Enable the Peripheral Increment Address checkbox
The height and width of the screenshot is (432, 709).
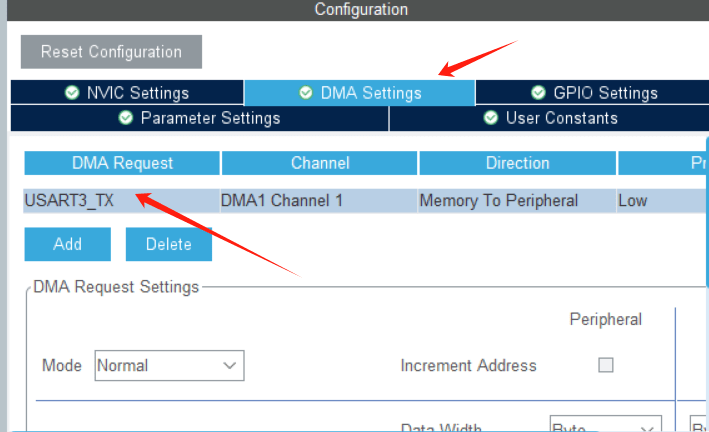tap(605, 365)
